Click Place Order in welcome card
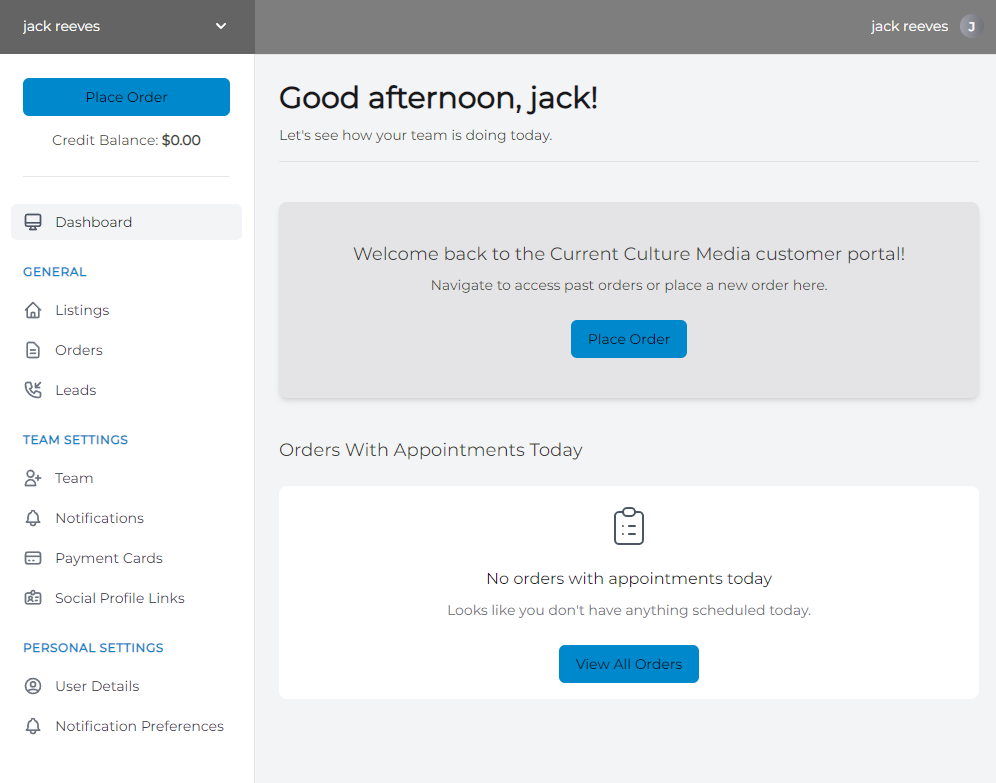This screenshot has height=783, width=996. (629, 339)
